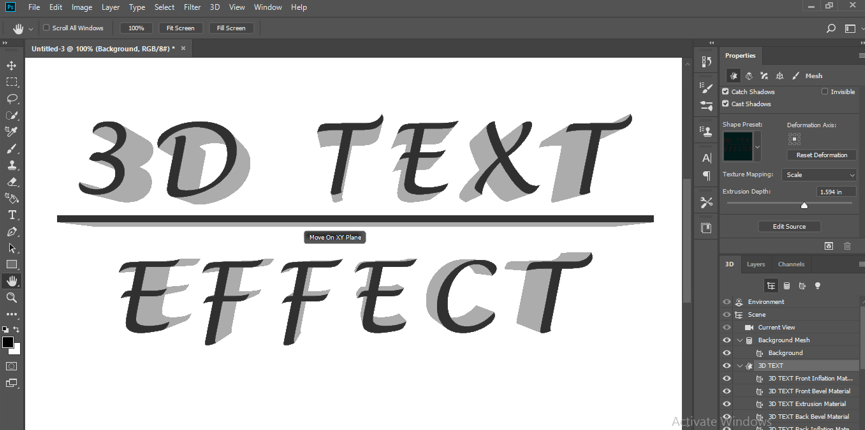Collapse the 3D TEXT tree node
This screenshot has width=865, height=430.
pos(740,365)
